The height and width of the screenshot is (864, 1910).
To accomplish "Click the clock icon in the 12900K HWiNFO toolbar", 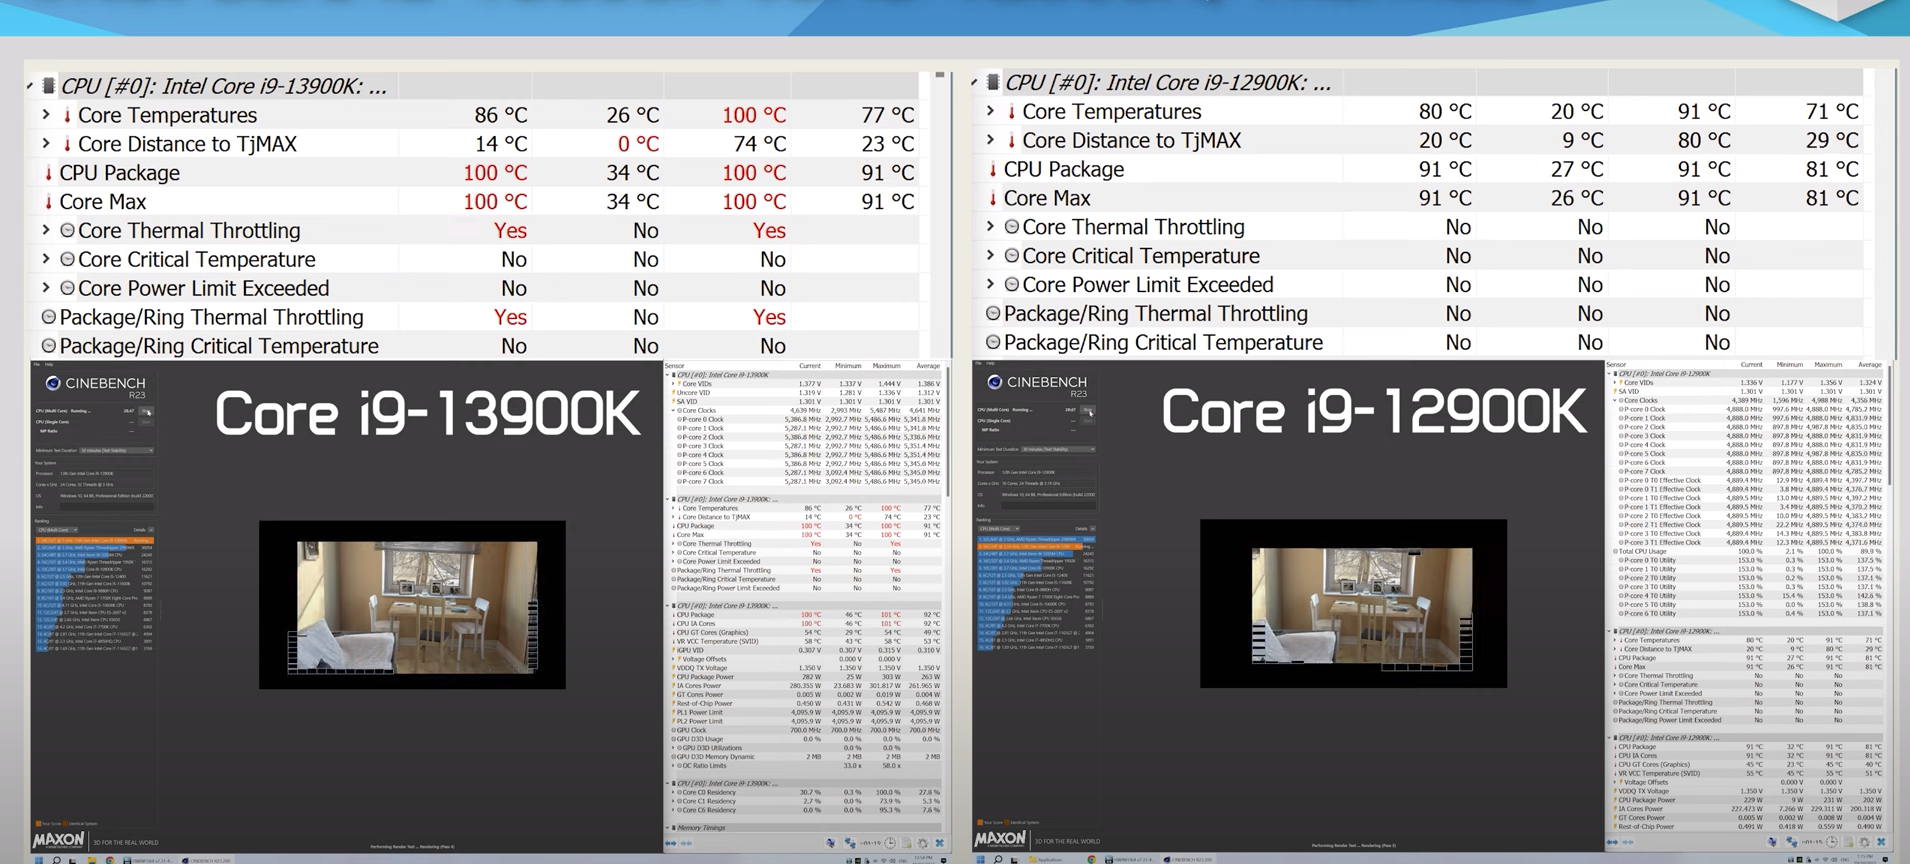I will [1832, 842].
